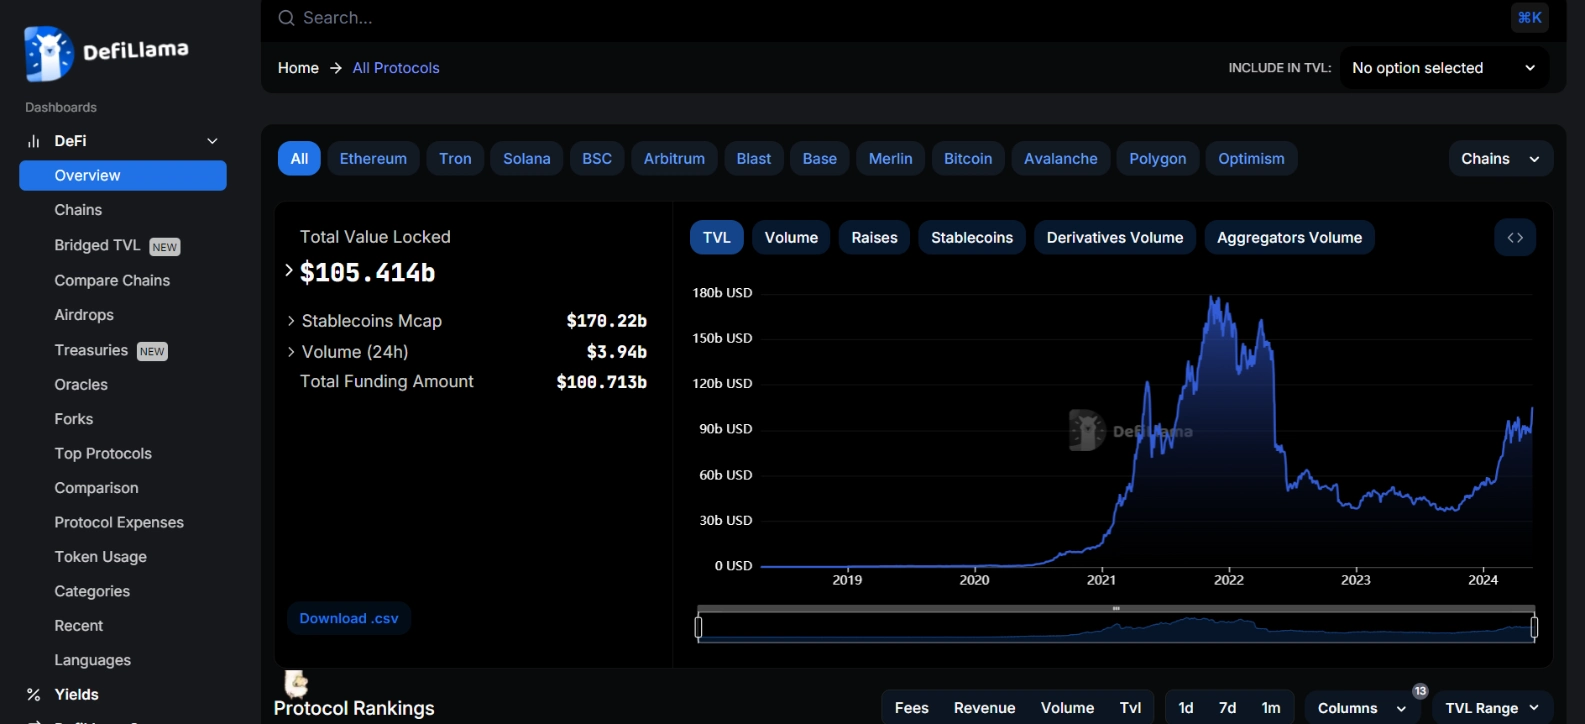
Task: Select the All chains filter
Action: [299, 159]
